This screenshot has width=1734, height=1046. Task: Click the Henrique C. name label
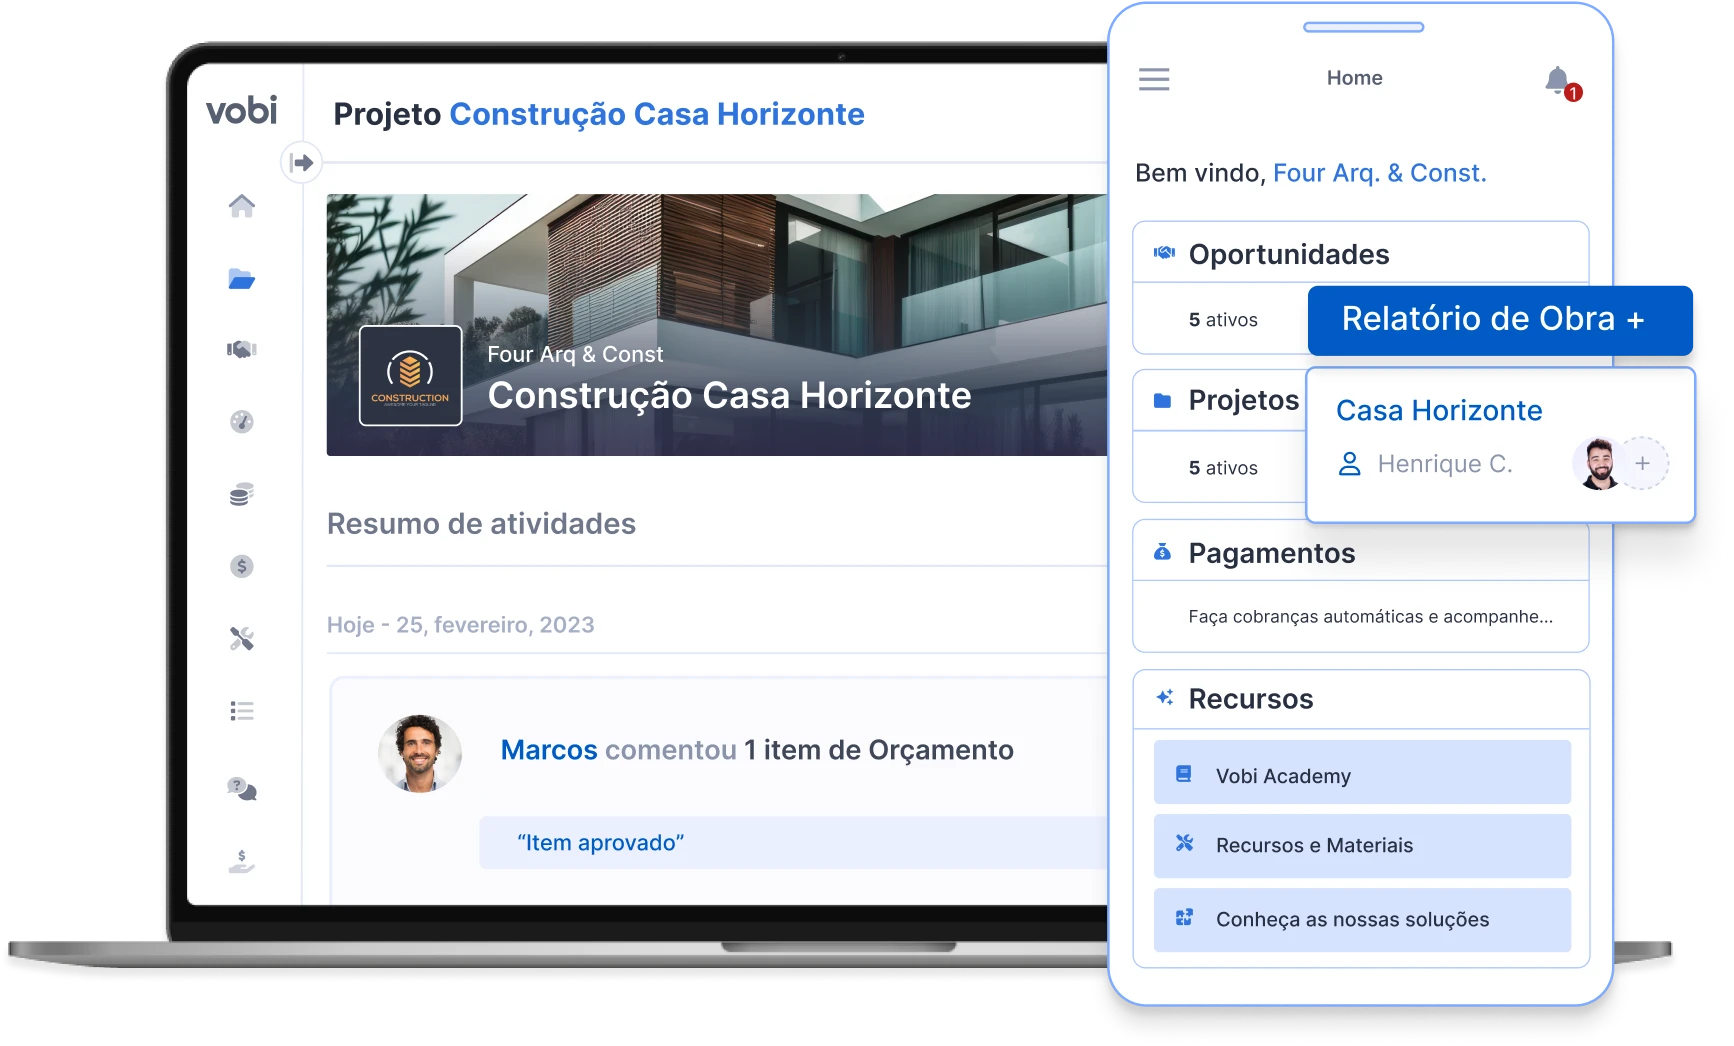pos(1444,464)
